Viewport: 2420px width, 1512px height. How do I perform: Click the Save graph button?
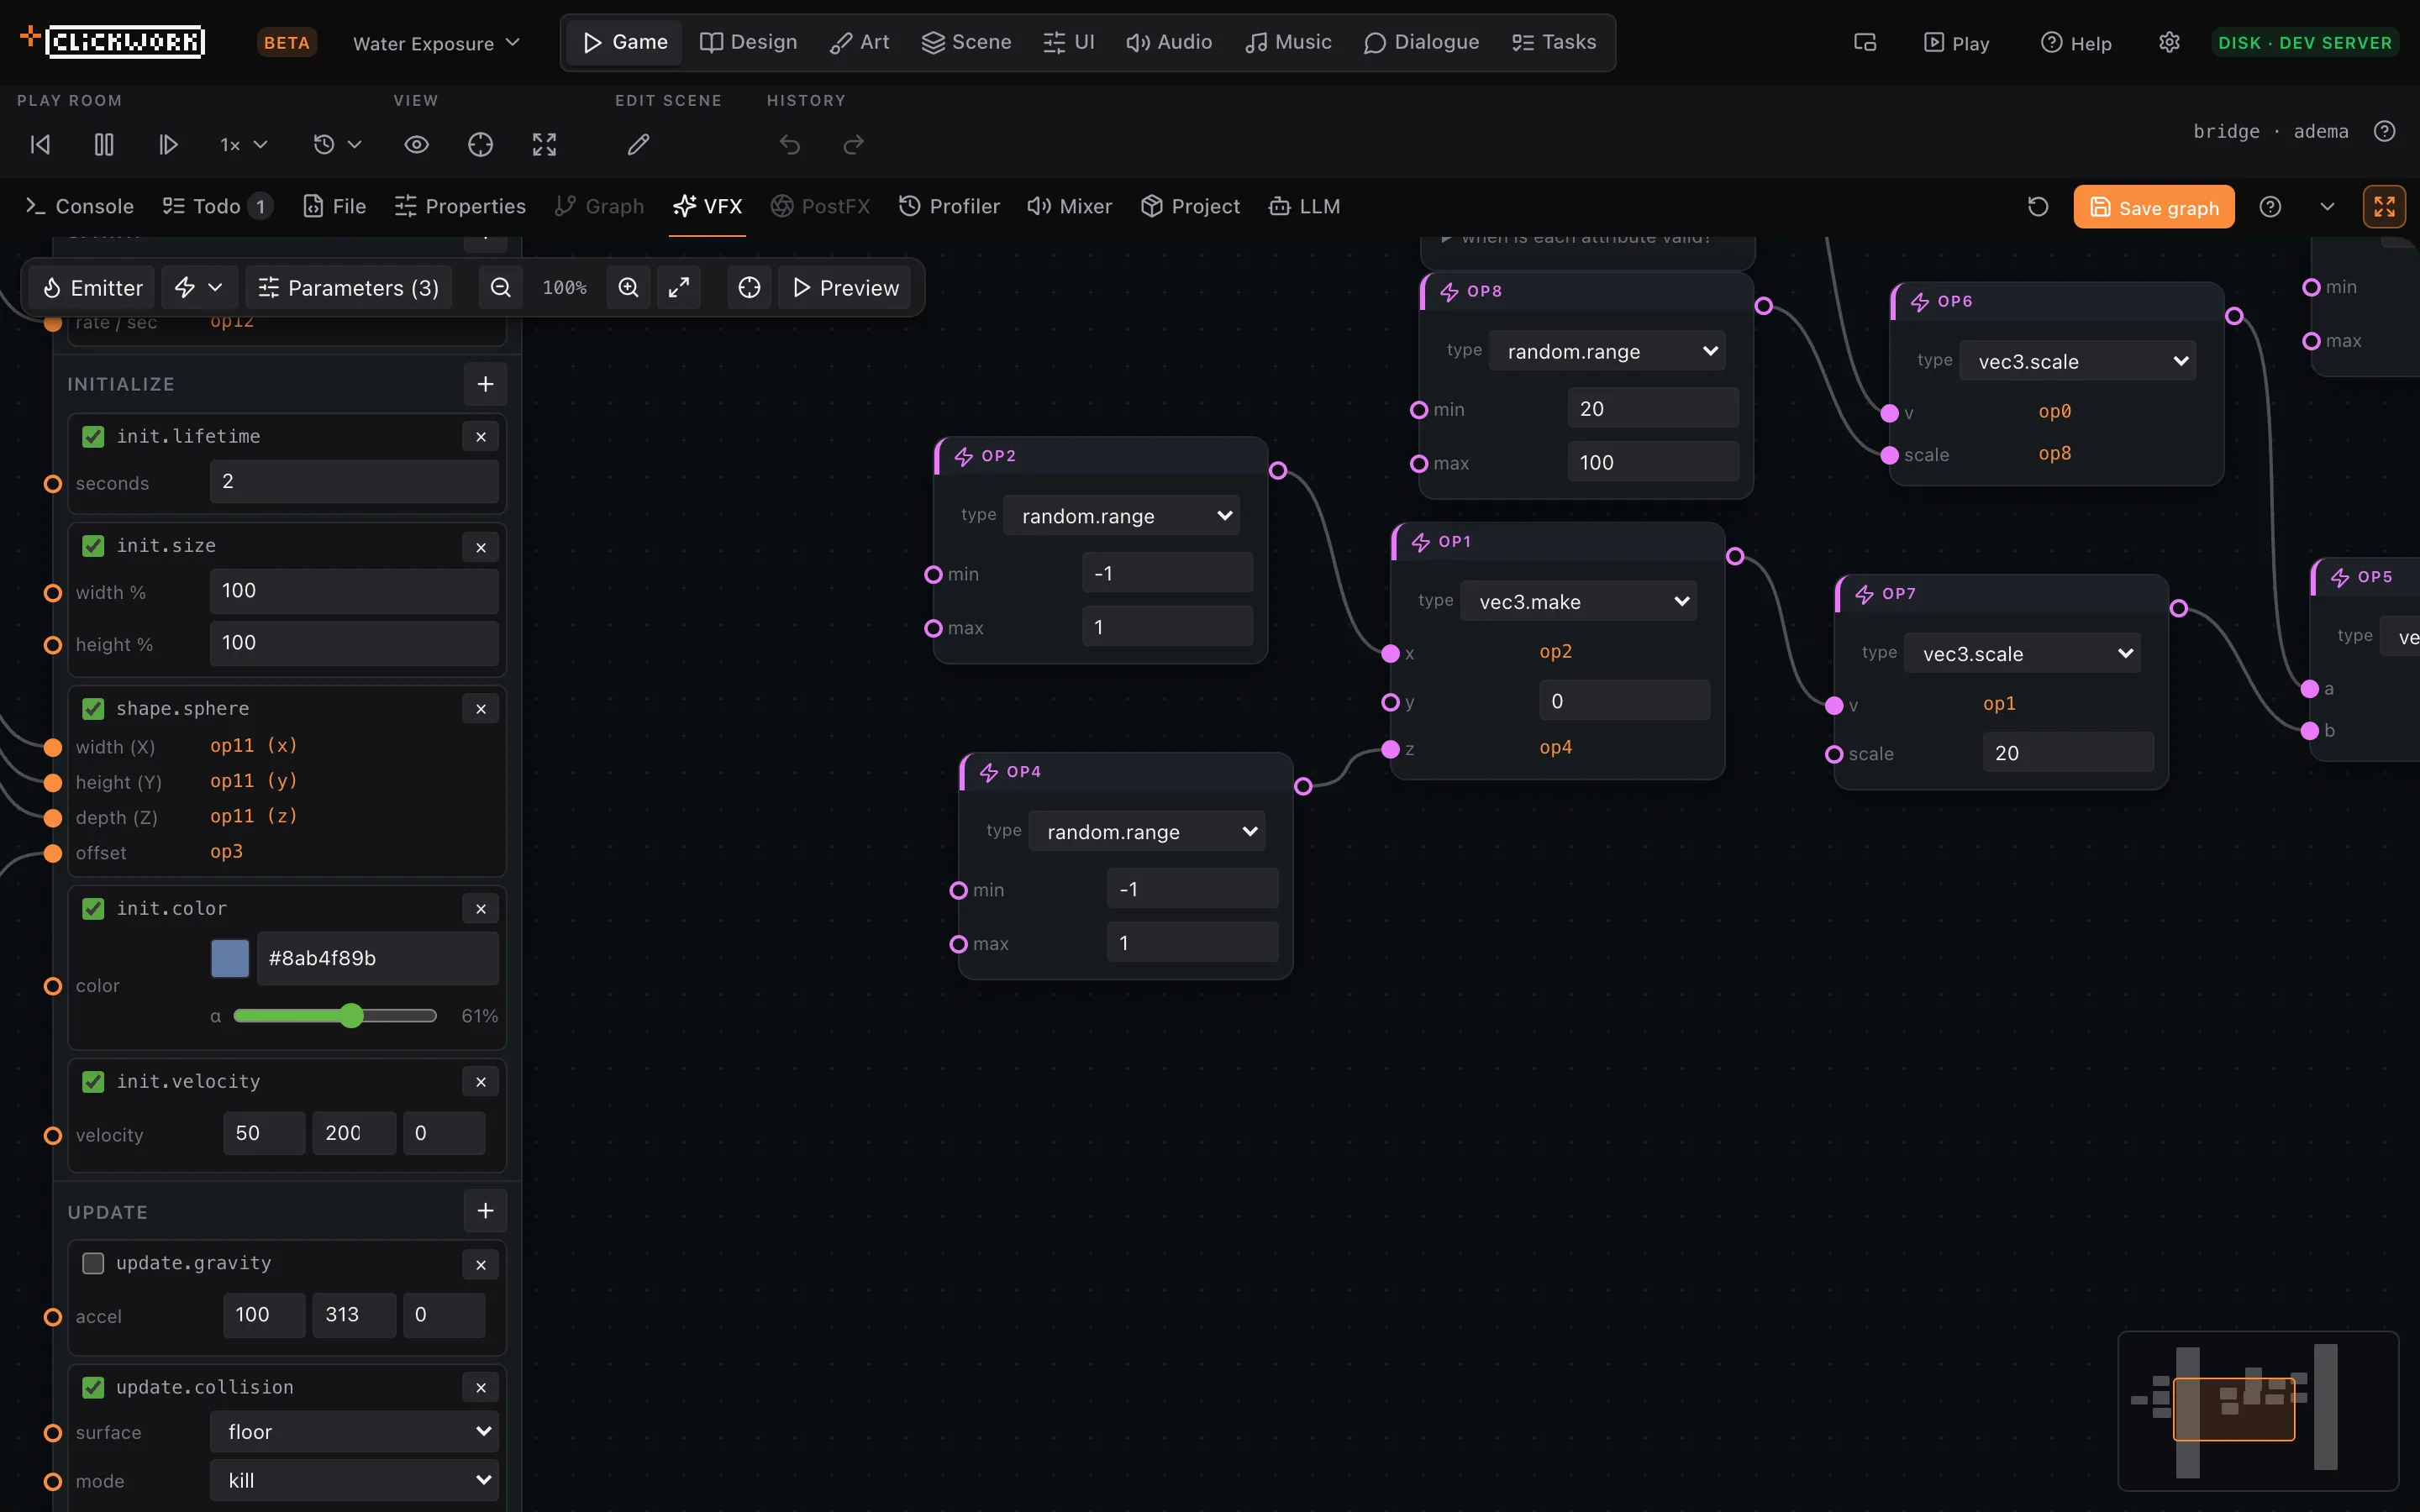point(2153,207)
